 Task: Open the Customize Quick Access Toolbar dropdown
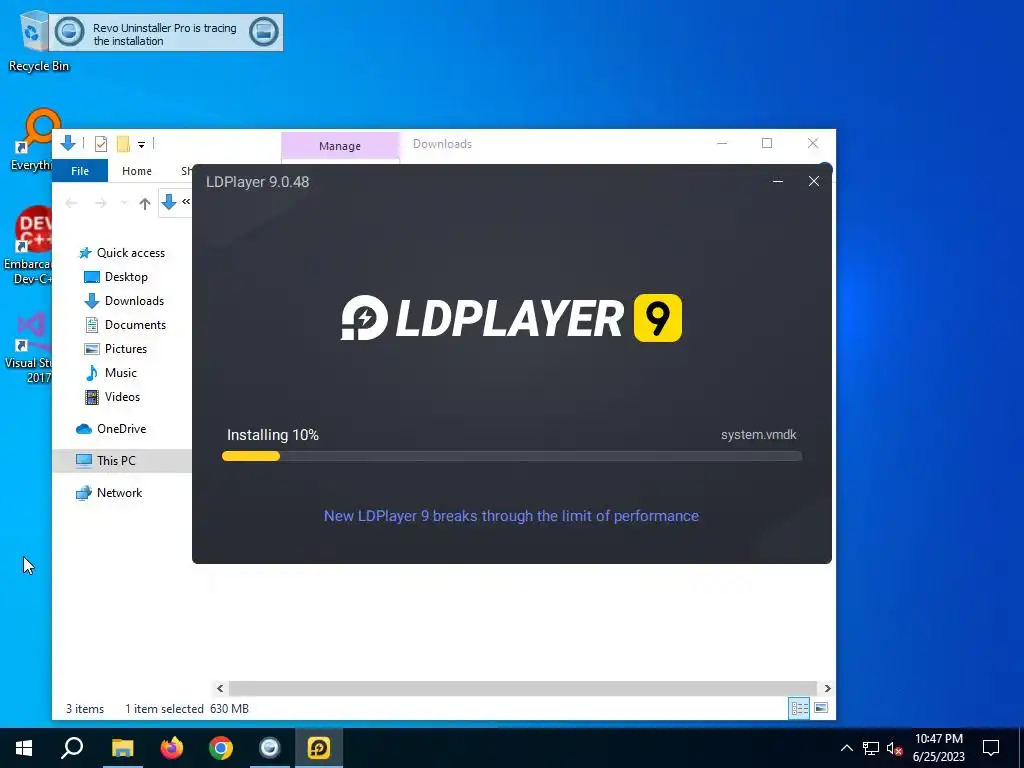[141, 144]
